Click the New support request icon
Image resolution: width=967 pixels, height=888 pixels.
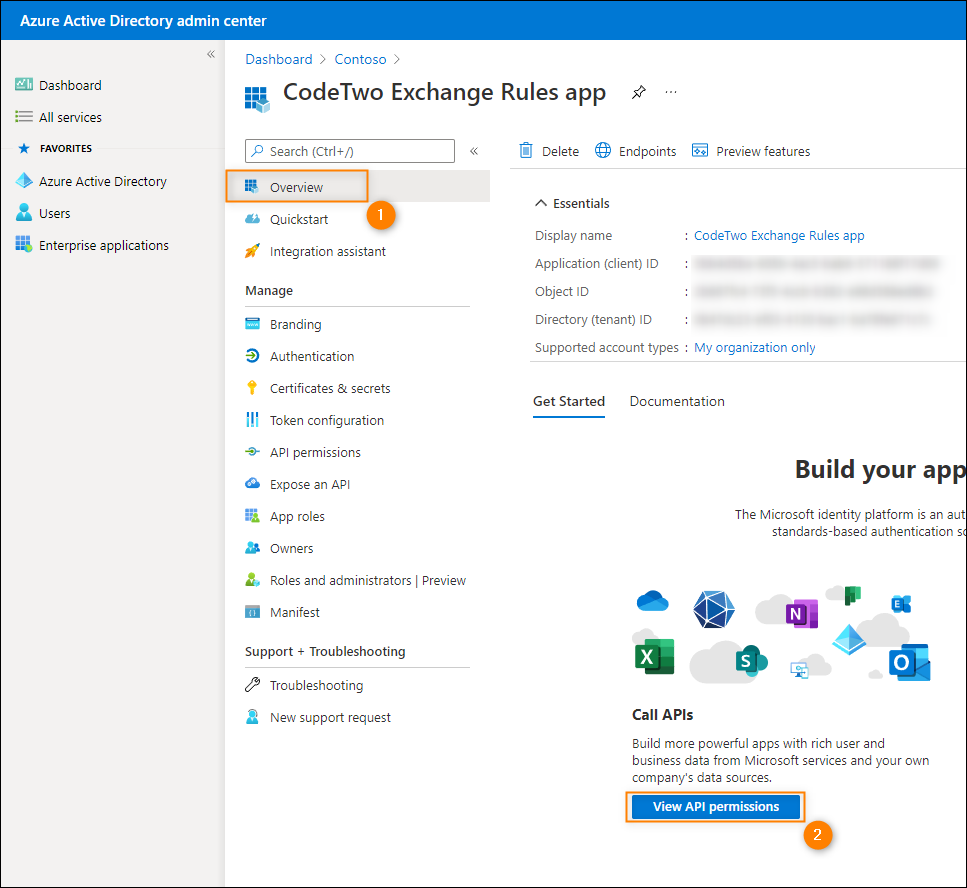(252, 717)
